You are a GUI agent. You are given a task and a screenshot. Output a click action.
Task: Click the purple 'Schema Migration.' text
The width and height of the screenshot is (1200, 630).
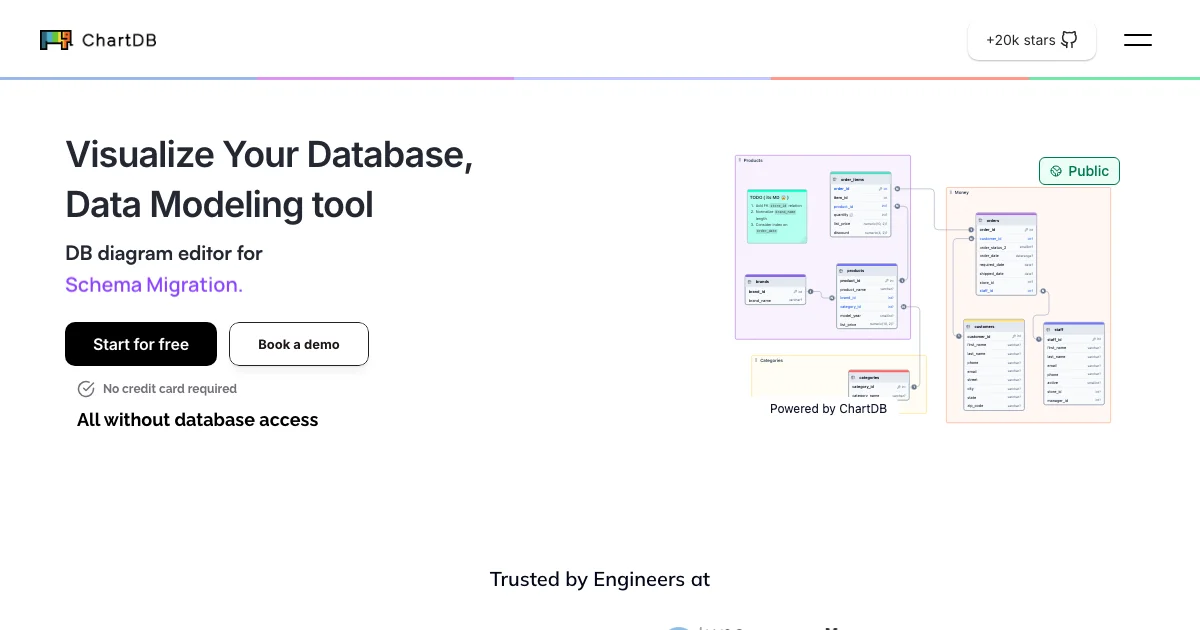pyautogui.click(x=154, y=285)
